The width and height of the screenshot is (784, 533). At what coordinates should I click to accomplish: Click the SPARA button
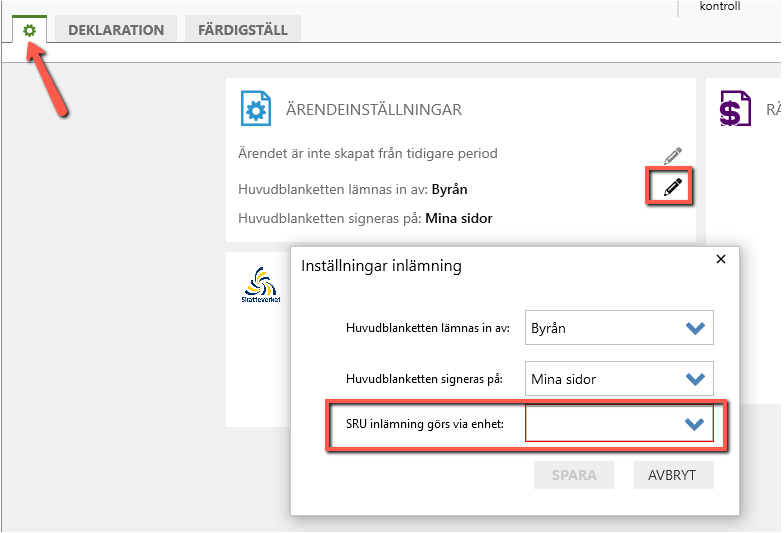tap(574, 474)
